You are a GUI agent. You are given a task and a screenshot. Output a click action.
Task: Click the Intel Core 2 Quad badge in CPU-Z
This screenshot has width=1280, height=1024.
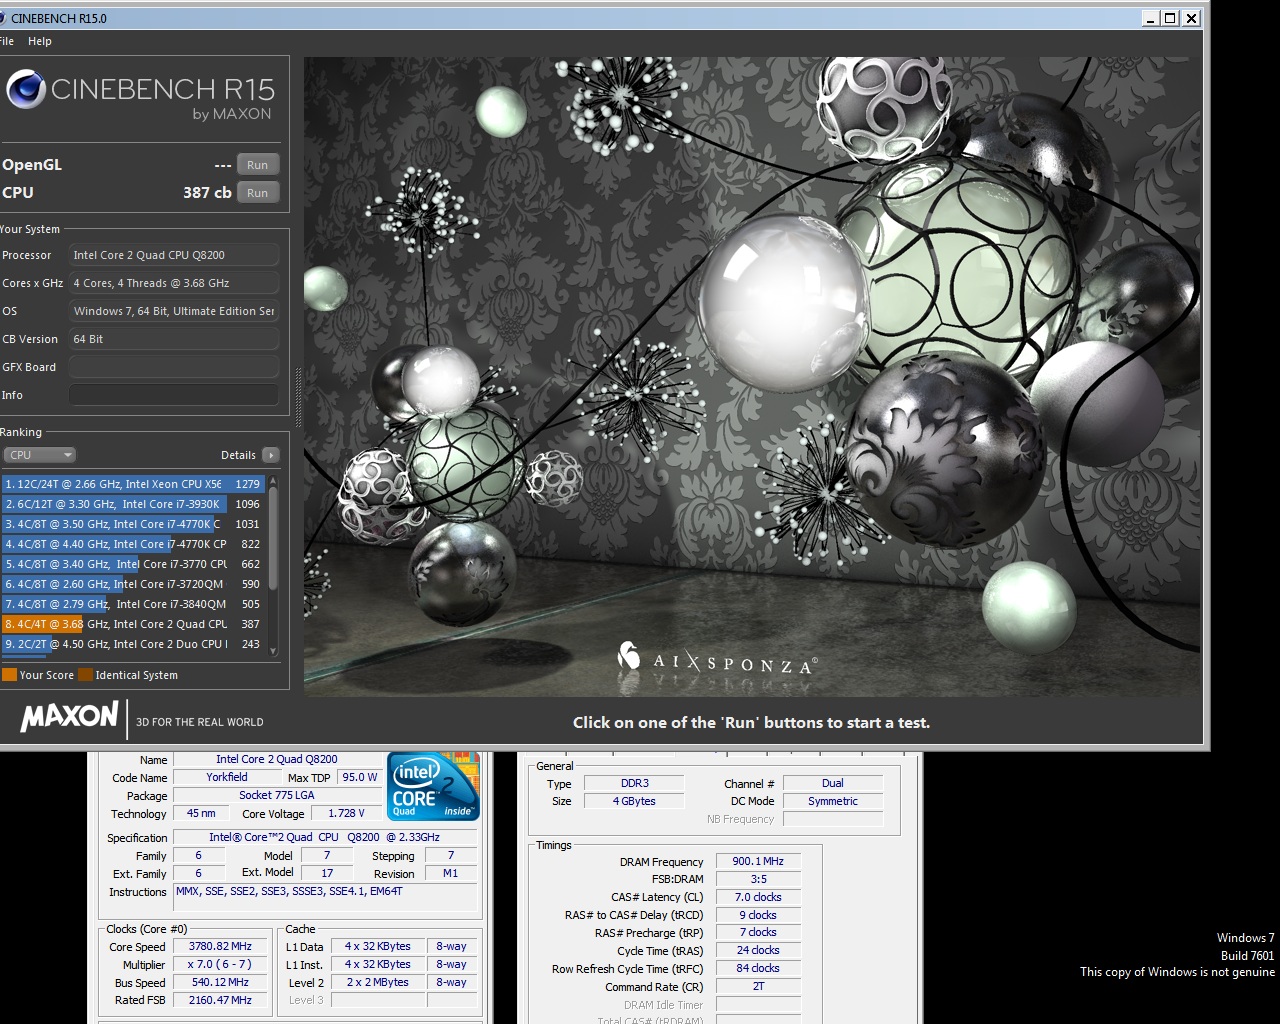[433, 787]
